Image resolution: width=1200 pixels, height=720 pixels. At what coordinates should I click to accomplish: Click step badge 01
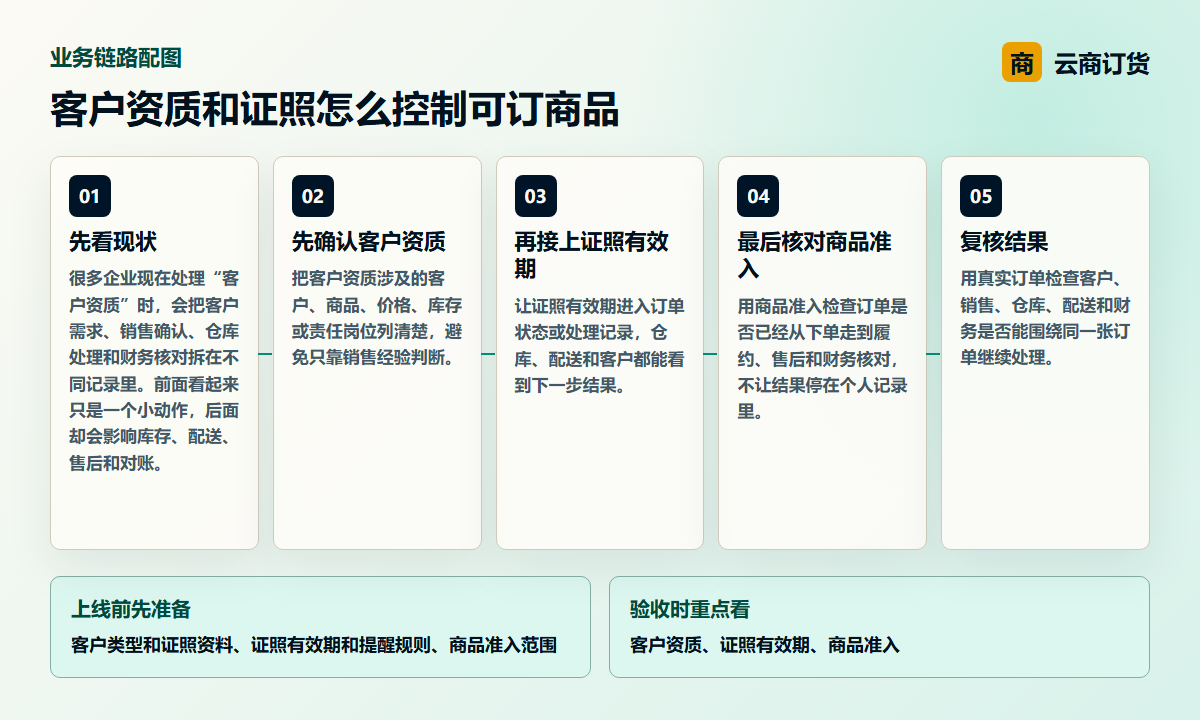(x=90, y=196)
